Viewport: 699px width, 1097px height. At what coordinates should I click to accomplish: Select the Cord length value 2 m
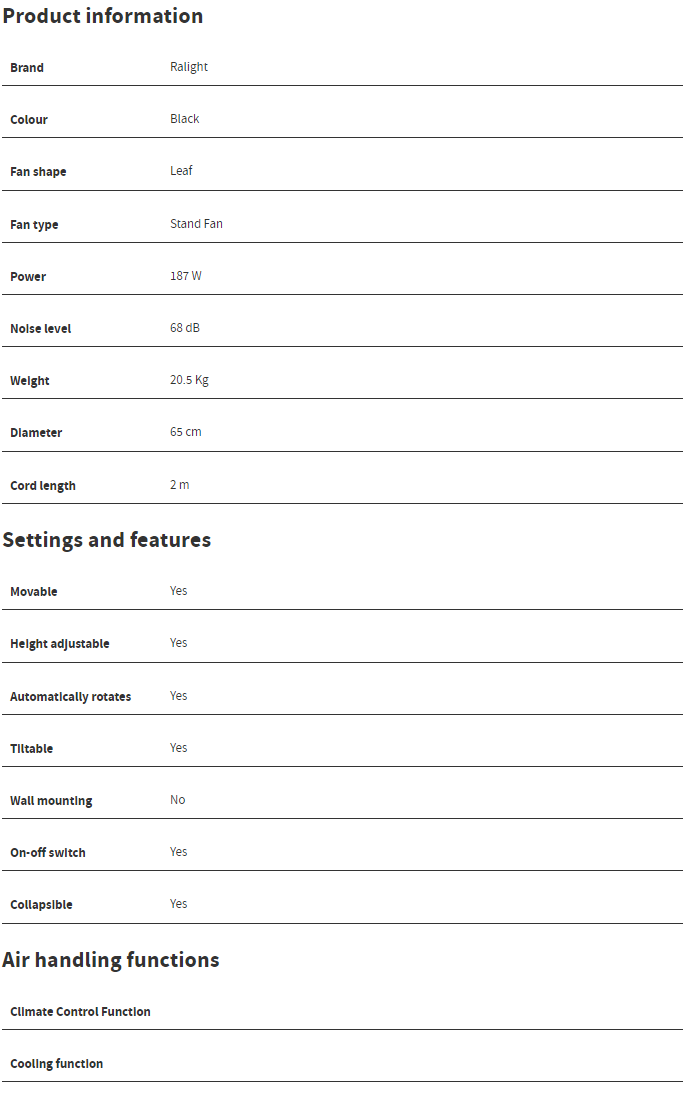point(179,485)
